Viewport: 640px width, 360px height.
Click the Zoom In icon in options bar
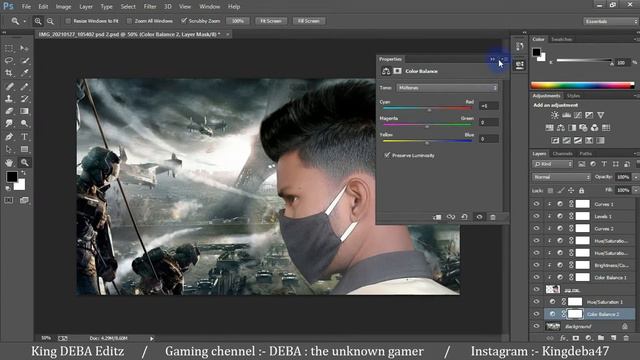pos(38,21)
